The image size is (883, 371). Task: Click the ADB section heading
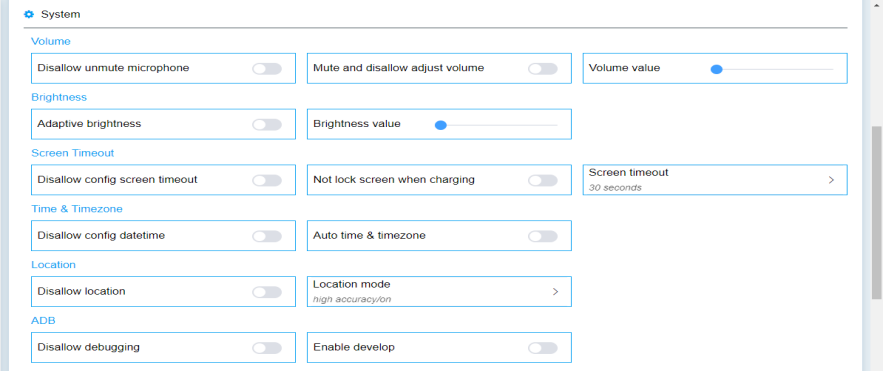[x=43, y=320]
